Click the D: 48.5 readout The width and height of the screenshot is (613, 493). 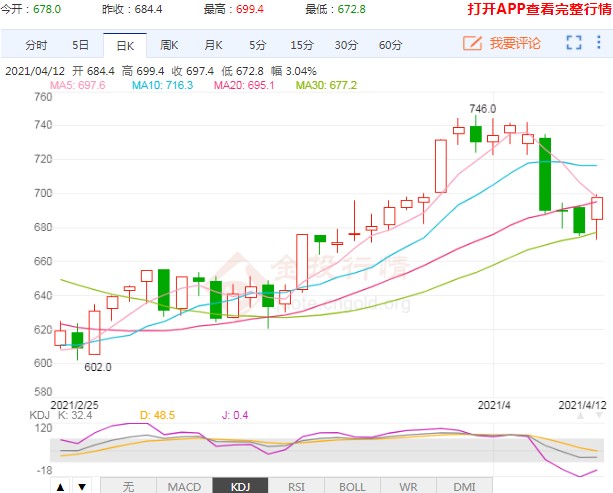click(x=157, y=415)
